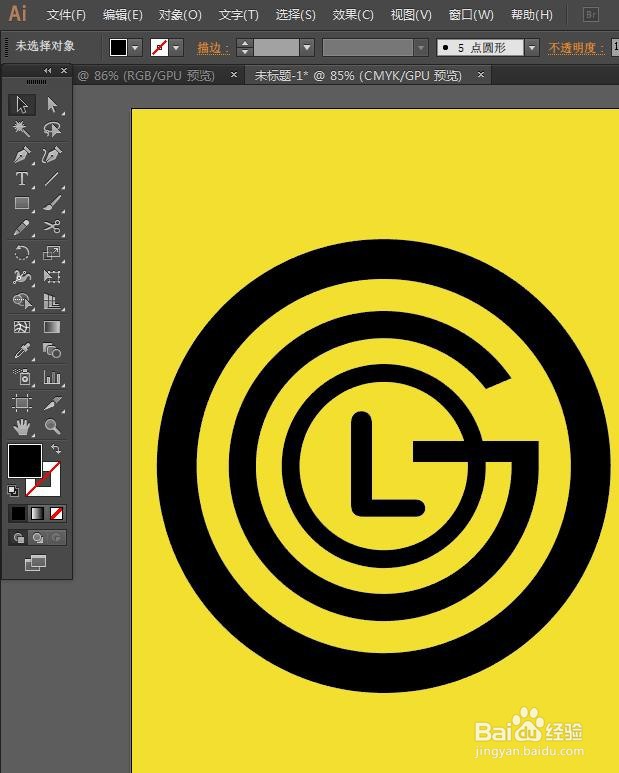Viewport: 619px width, 773px height.
Task: Open the 文件(F) menu
Action: pyautogui.click(x=66, y=15)
